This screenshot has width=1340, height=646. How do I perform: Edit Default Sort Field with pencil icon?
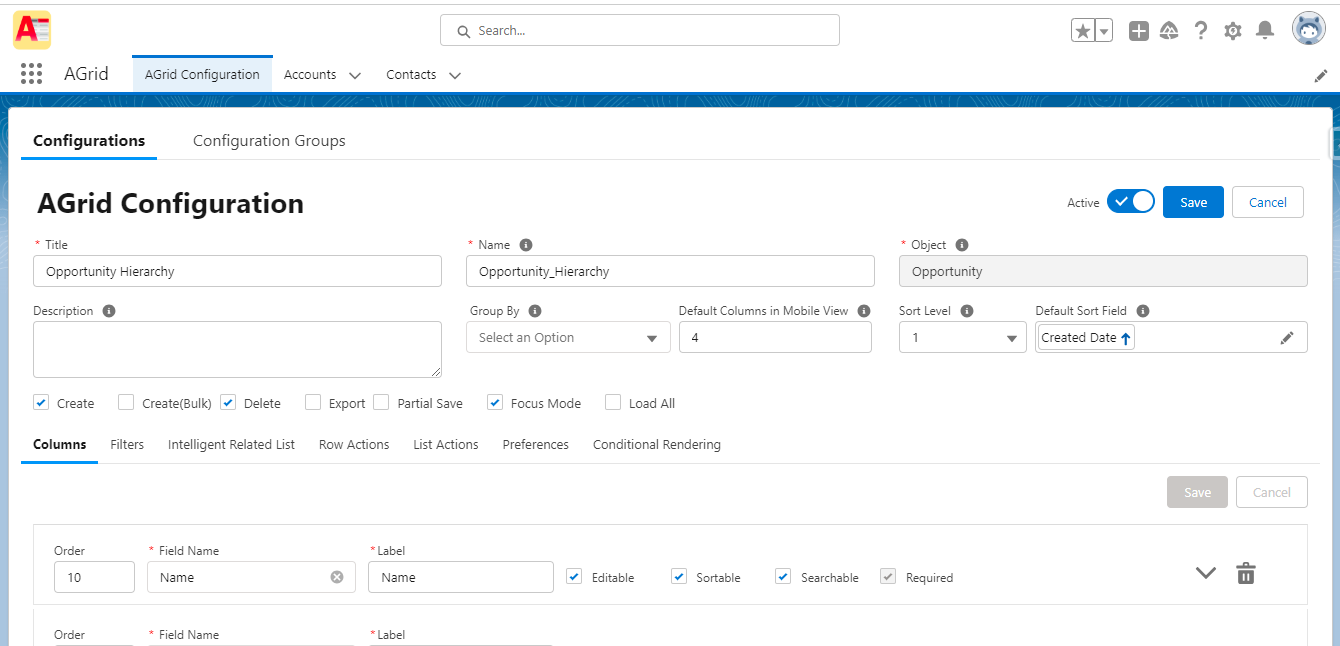pos(1287,338)
